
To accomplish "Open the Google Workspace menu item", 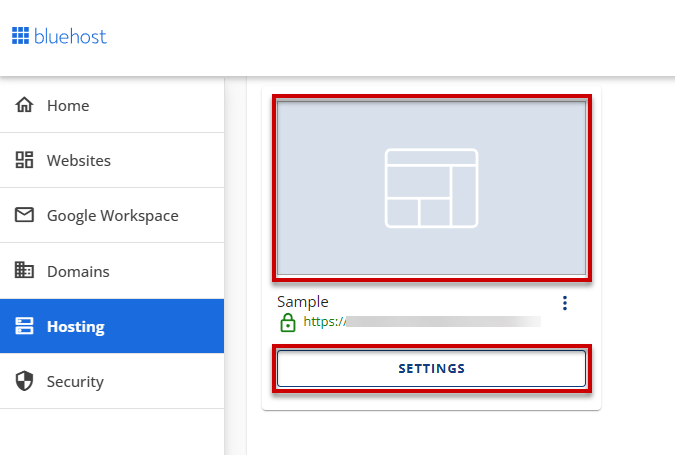I will coord(112,215).
